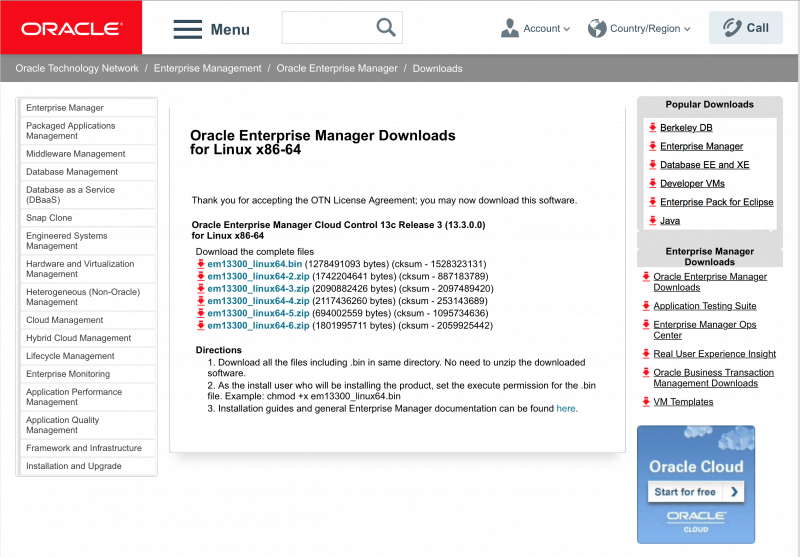This screenshot has height=557, width=800.
Task: Go to Oracle Technology Network breadcrumb
Action: (x=77, y=69)
